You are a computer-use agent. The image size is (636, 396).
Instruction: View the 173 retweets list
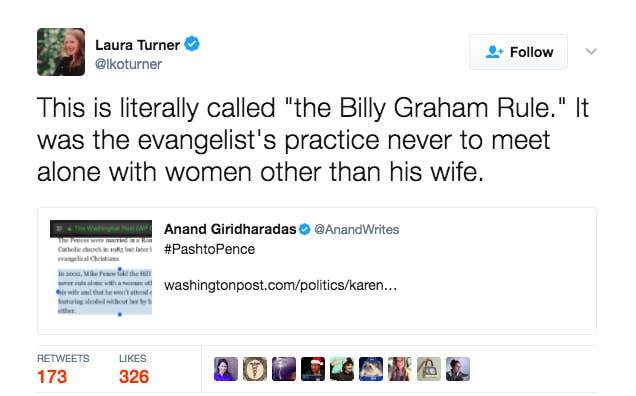(x=63, y=370)
